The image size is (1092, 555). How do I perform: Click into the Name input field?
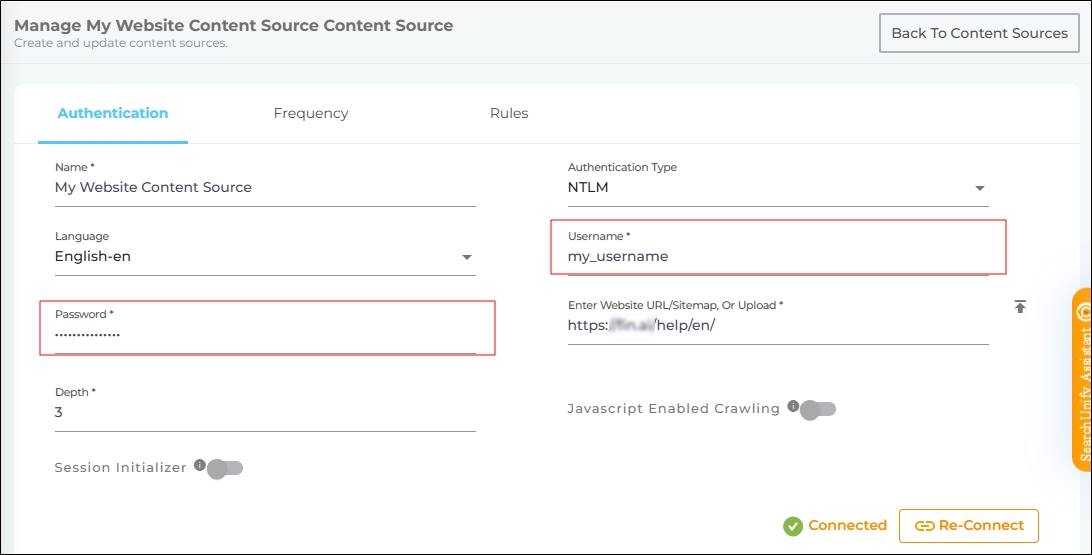[264, 188]
